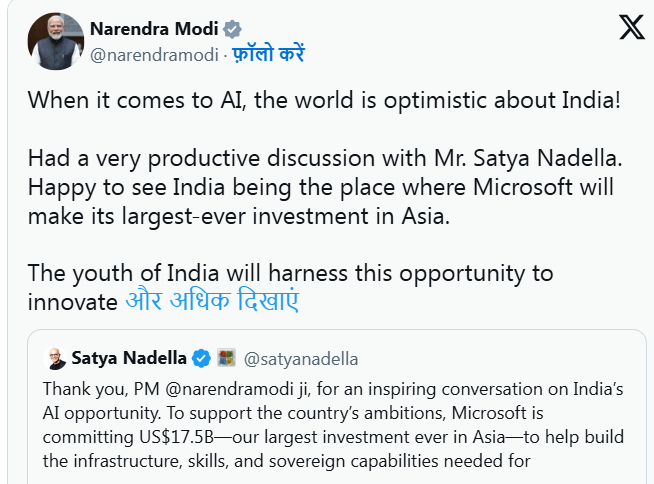Image resolution: width=654 pixels, height=484 pixels.
Task: Click the @satyanadella handle
Action: [301, 358]
